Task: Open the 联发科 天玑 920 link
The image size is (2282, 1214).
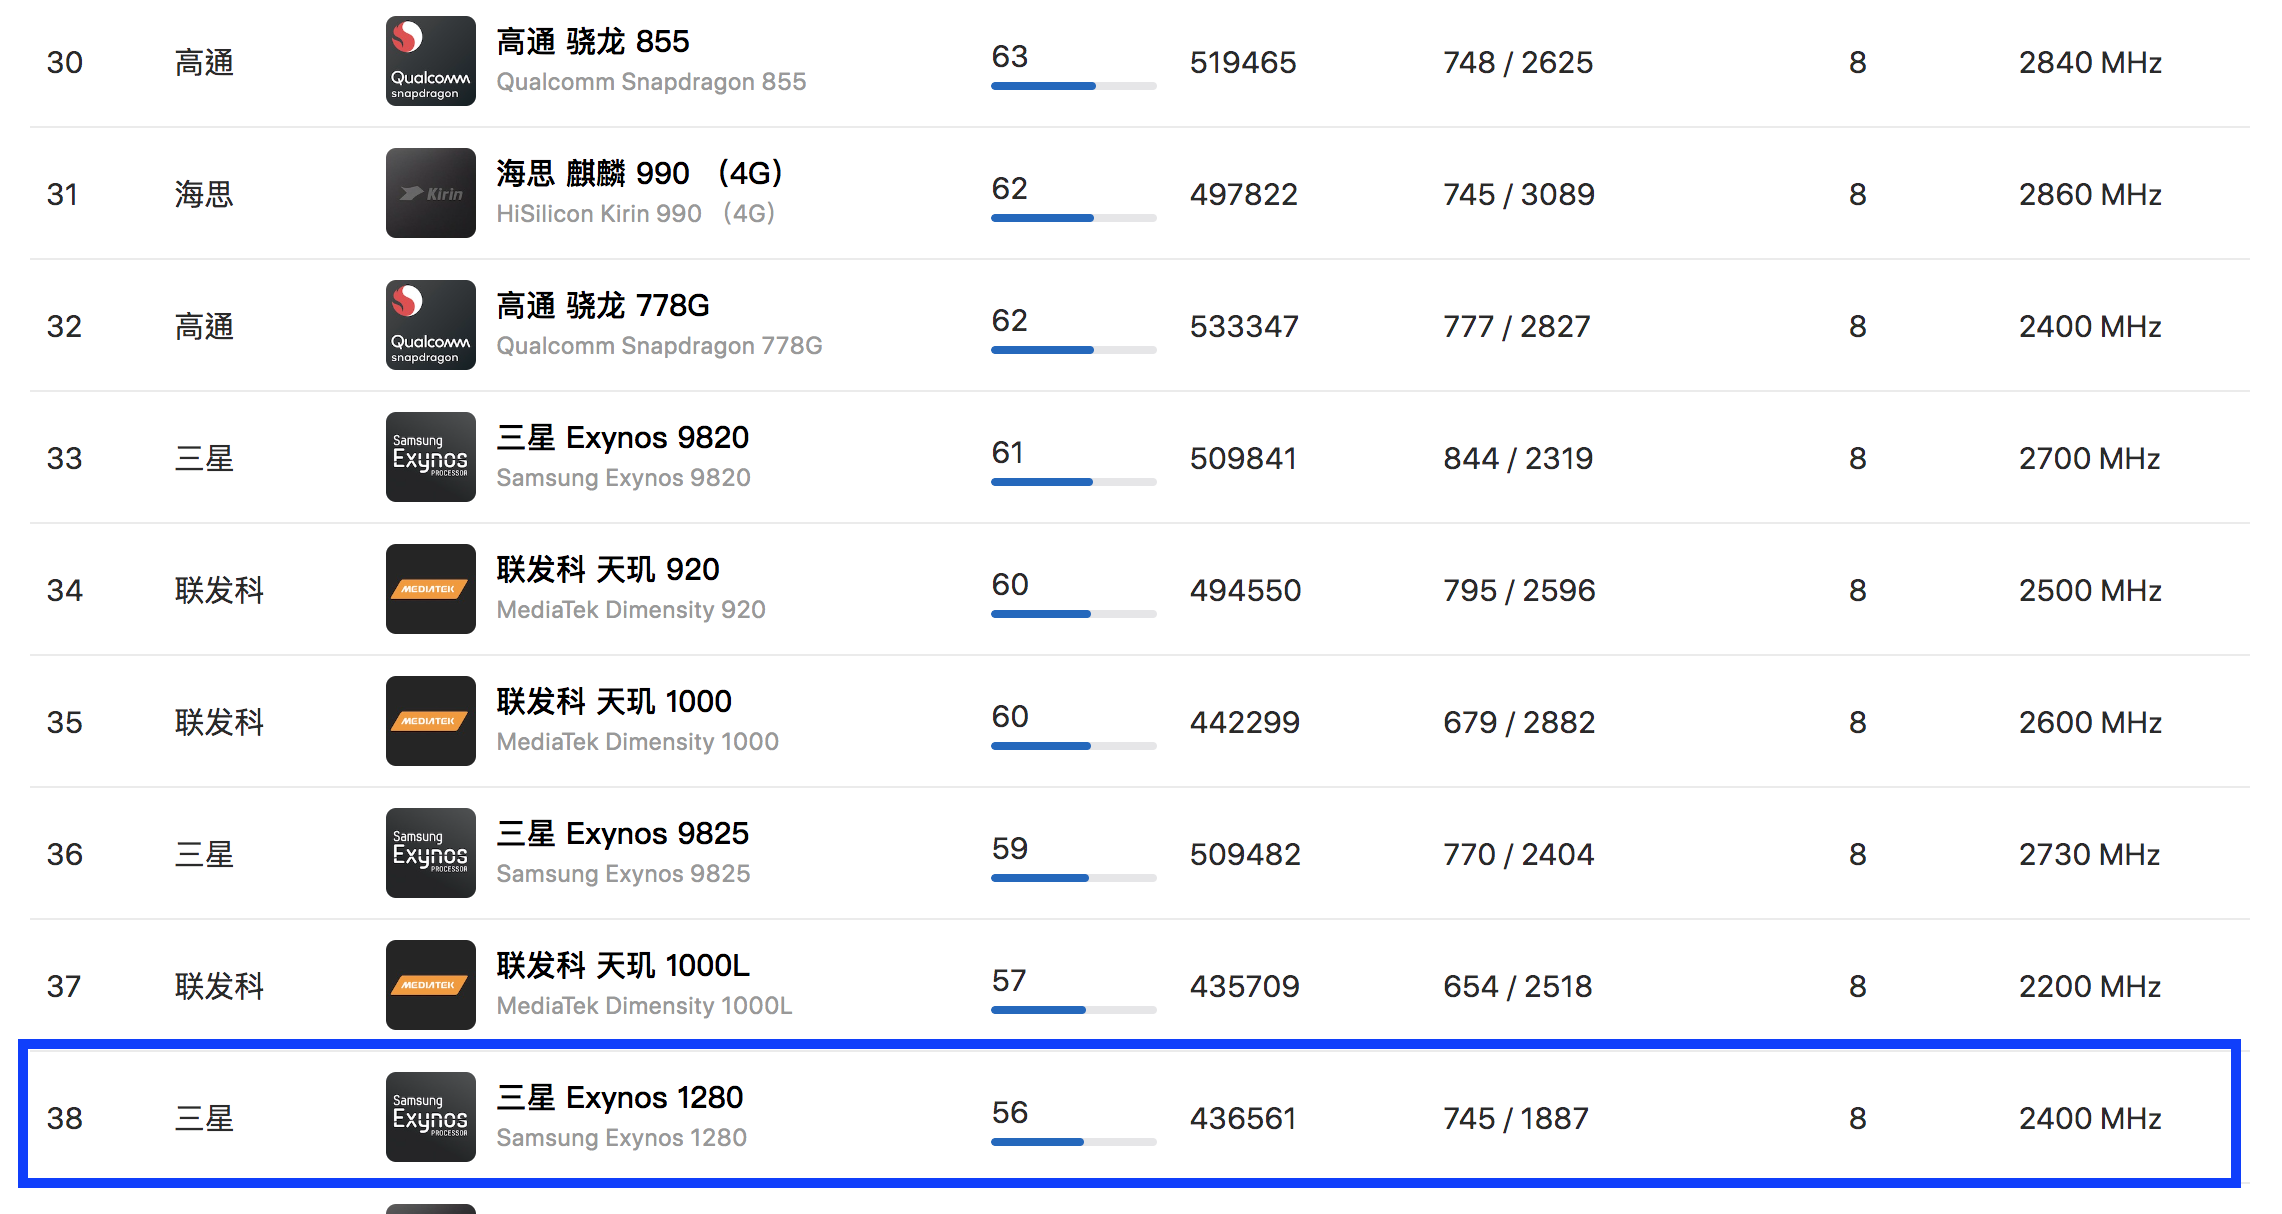Action: (608, 570)
